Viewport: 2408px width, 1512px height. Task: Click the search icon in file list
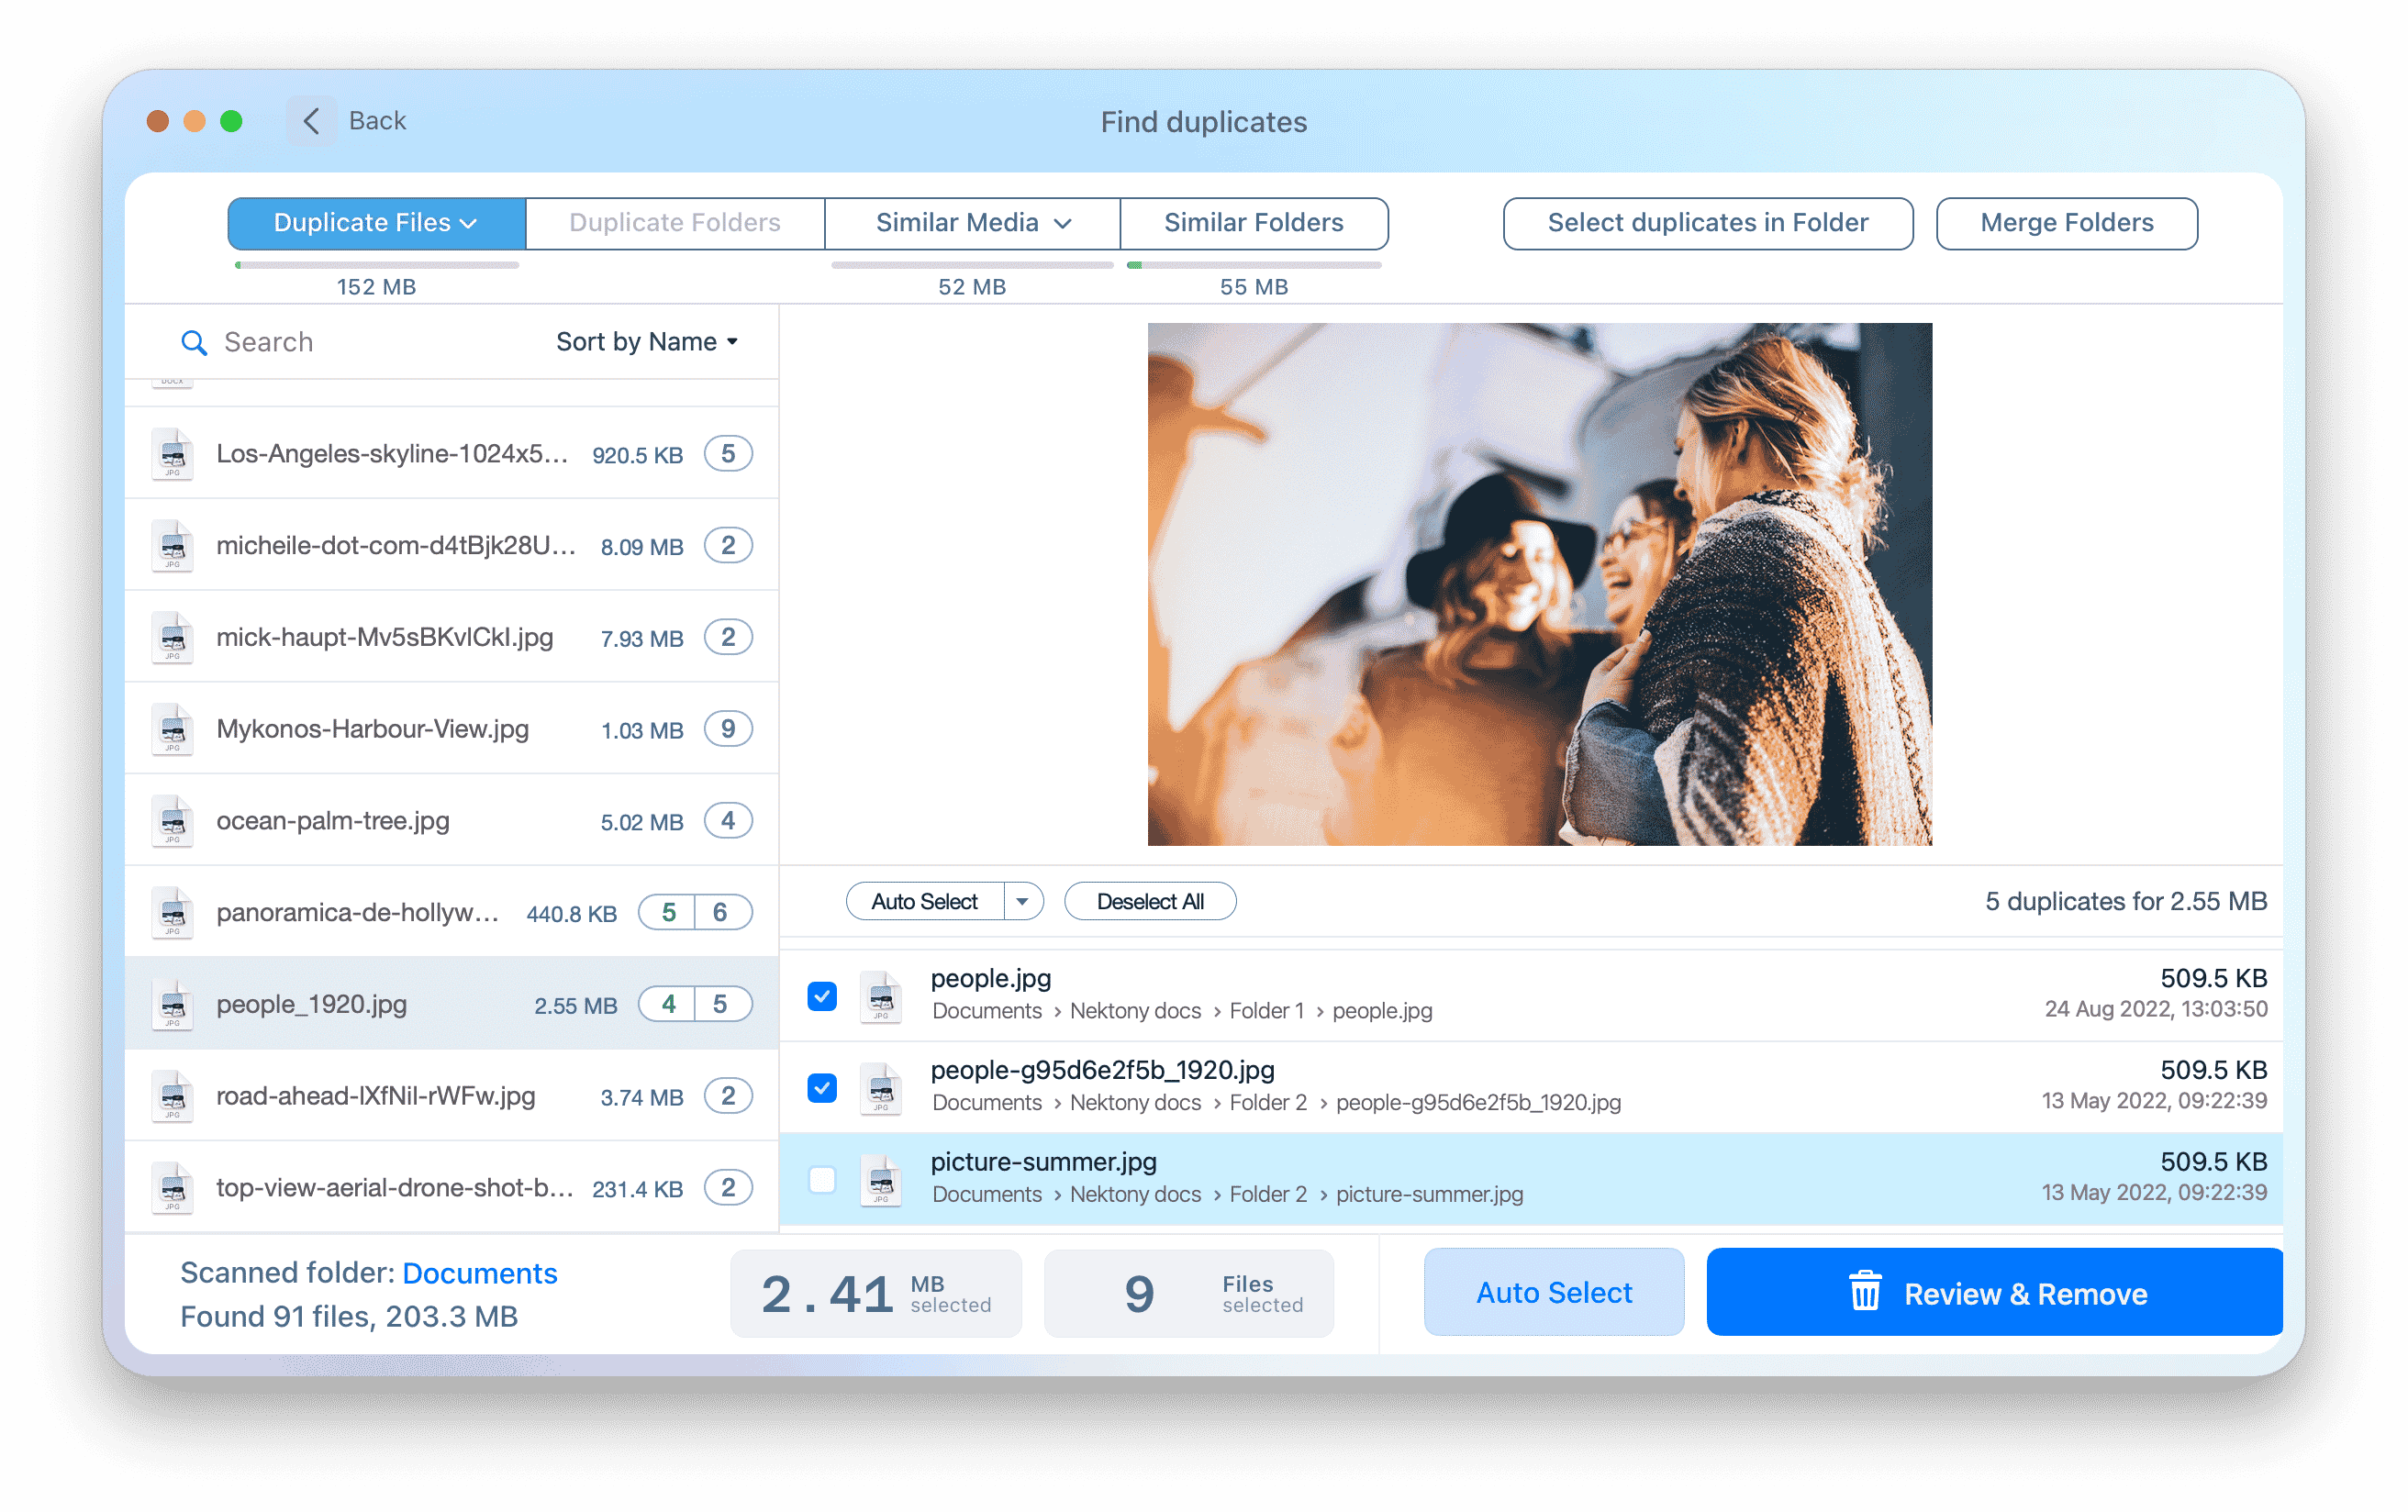point(194,339)
